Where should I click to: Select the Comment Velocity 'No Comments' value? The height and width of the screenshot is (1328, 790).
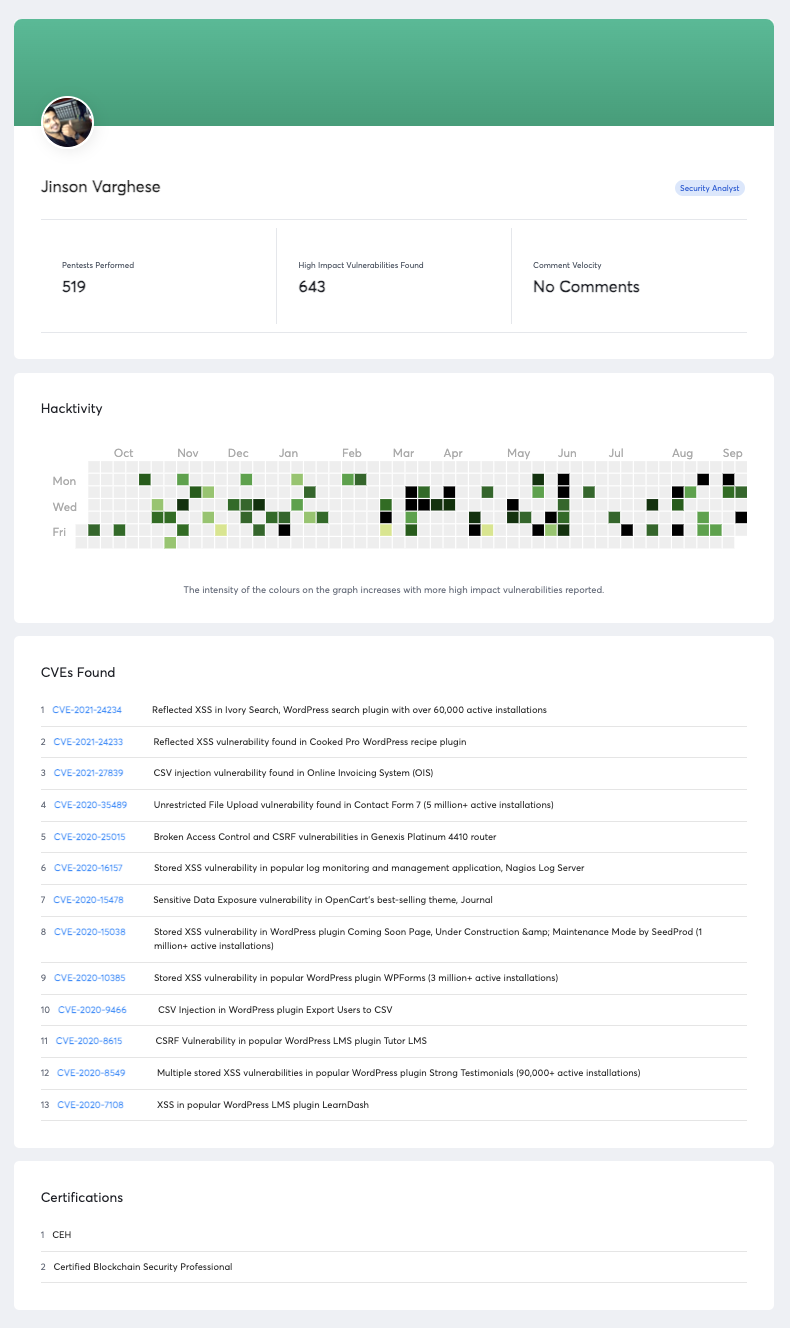[586, 287]
